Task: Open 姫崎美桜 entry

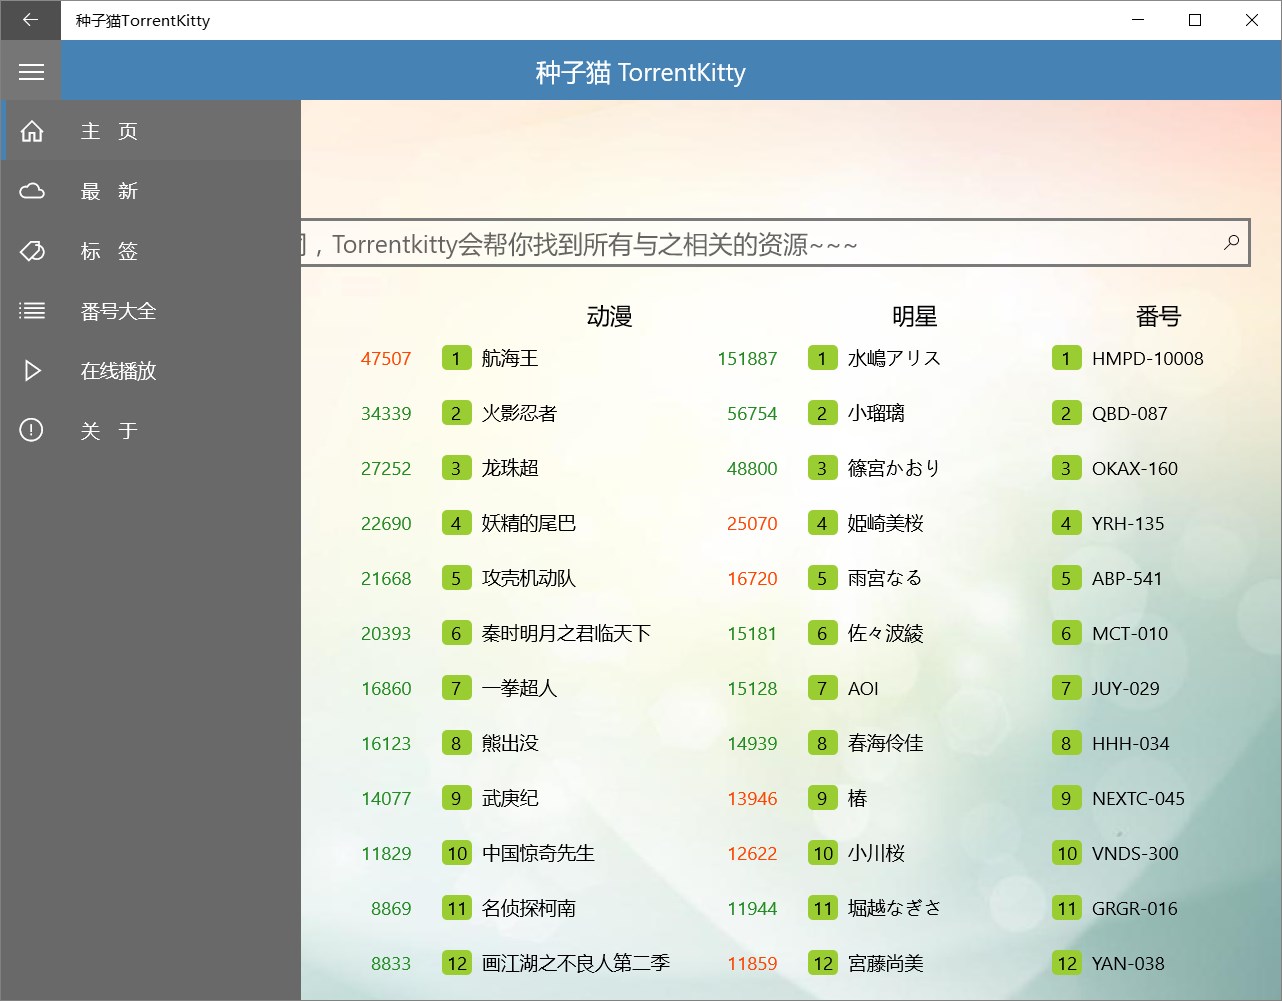Action: [x=885, y=524]
